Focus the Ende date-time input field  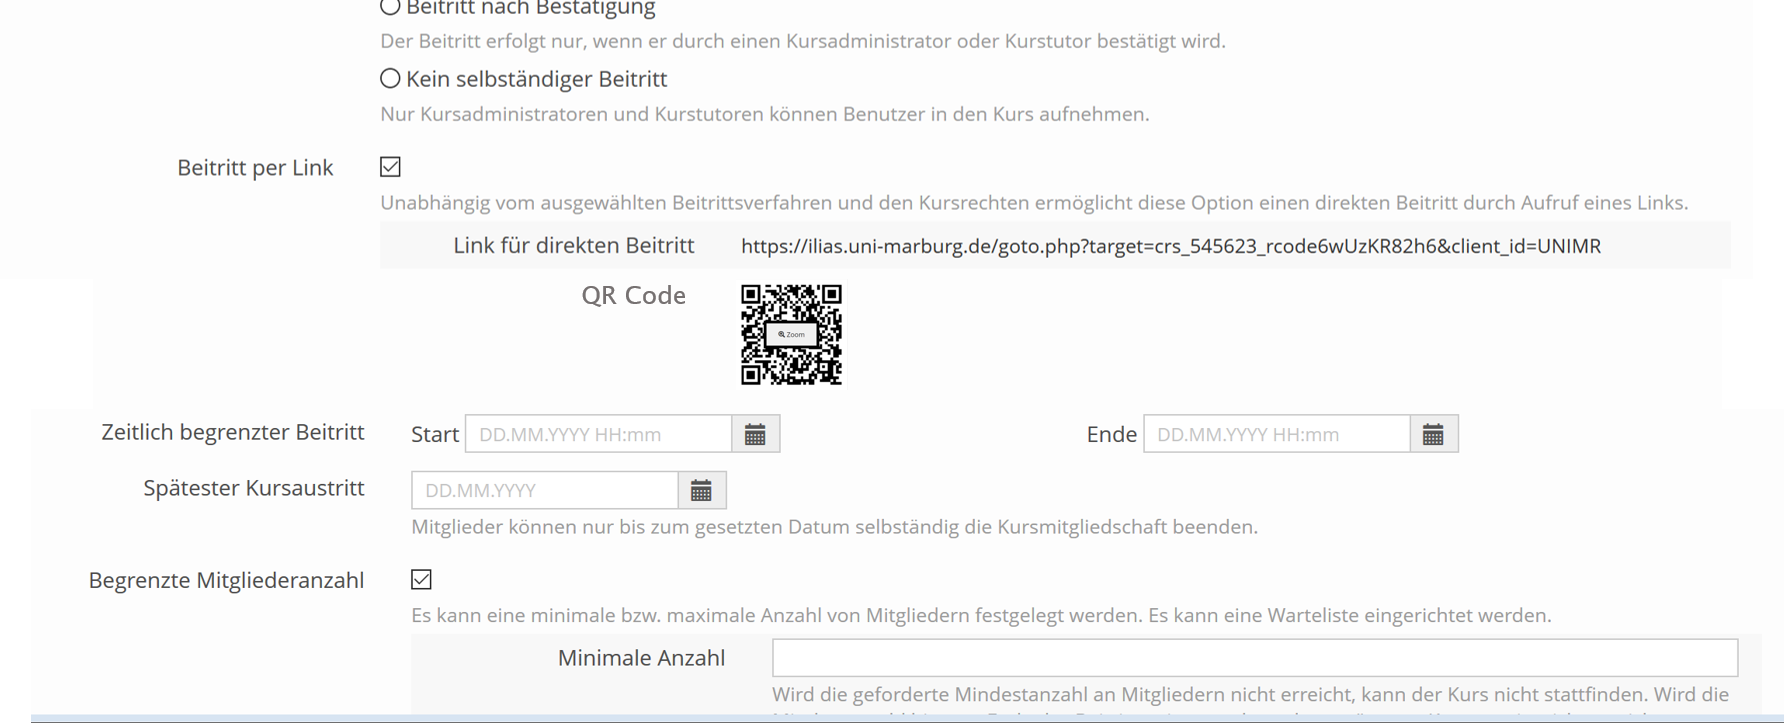1276,434
